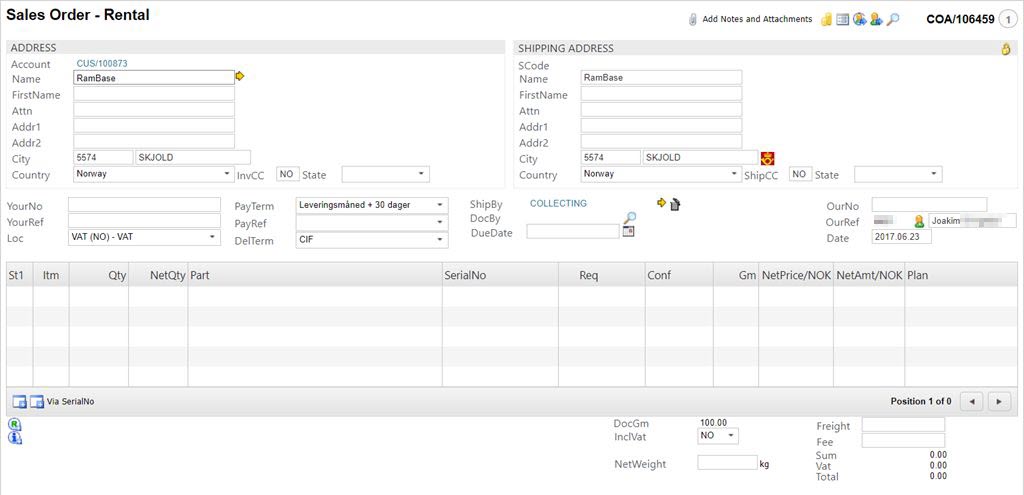This screenshot has height=495, width=1024.
Task: Click the padlock icon in Shipping Address header
Action: 1006,48
